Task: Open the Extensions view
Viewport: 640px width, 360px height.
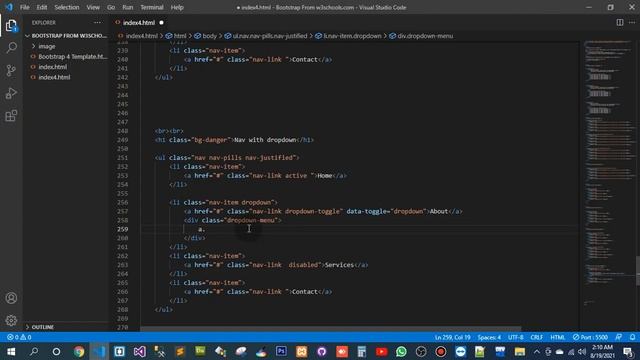Action: (11, 116)
